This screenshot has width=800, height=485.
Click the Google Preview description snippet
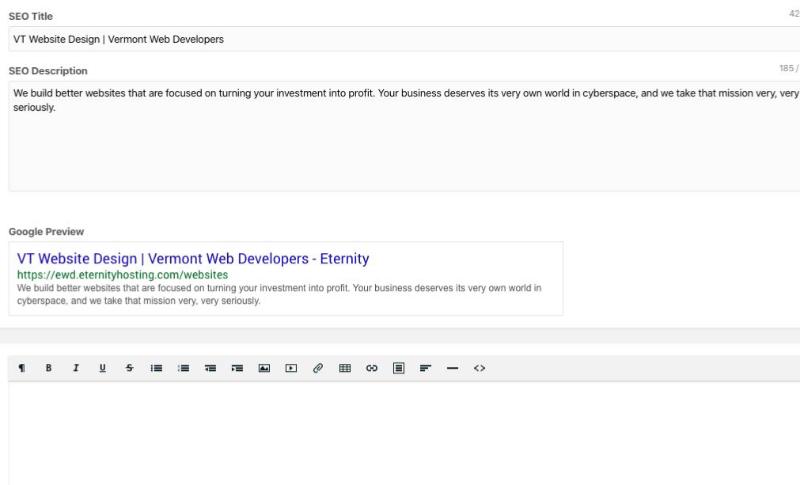(x=279, y=294)
